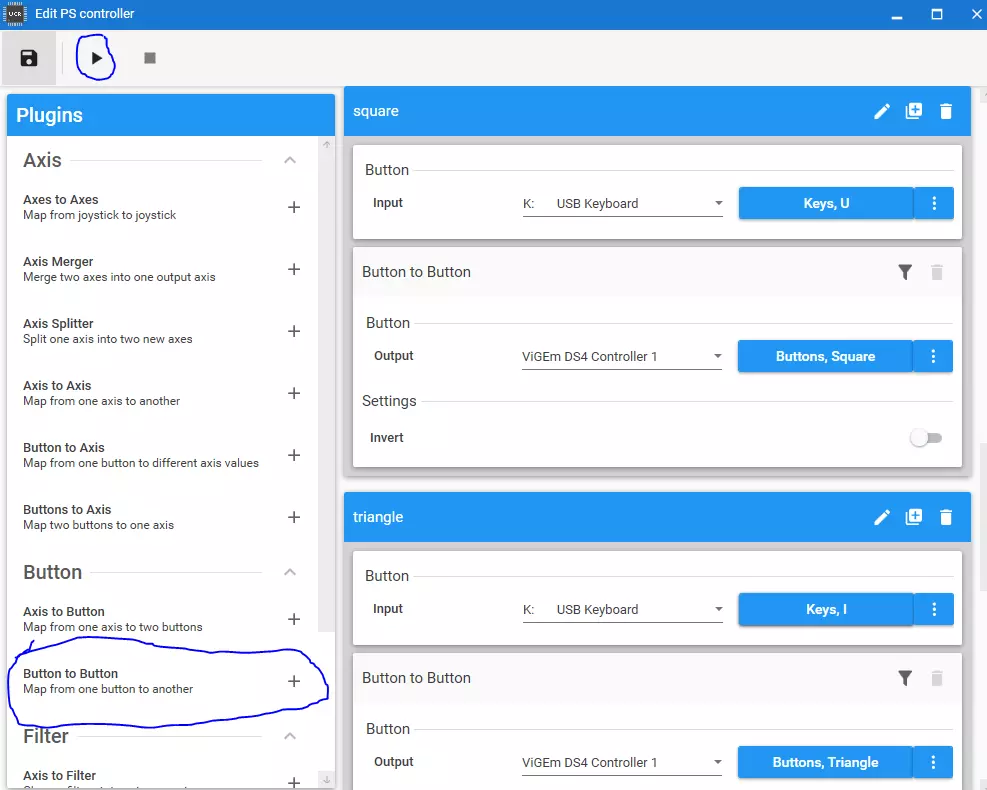This screenshot has width=987, height=790.
Task: Add the Axis to Filter plugin
Action: tap(293, 782)
